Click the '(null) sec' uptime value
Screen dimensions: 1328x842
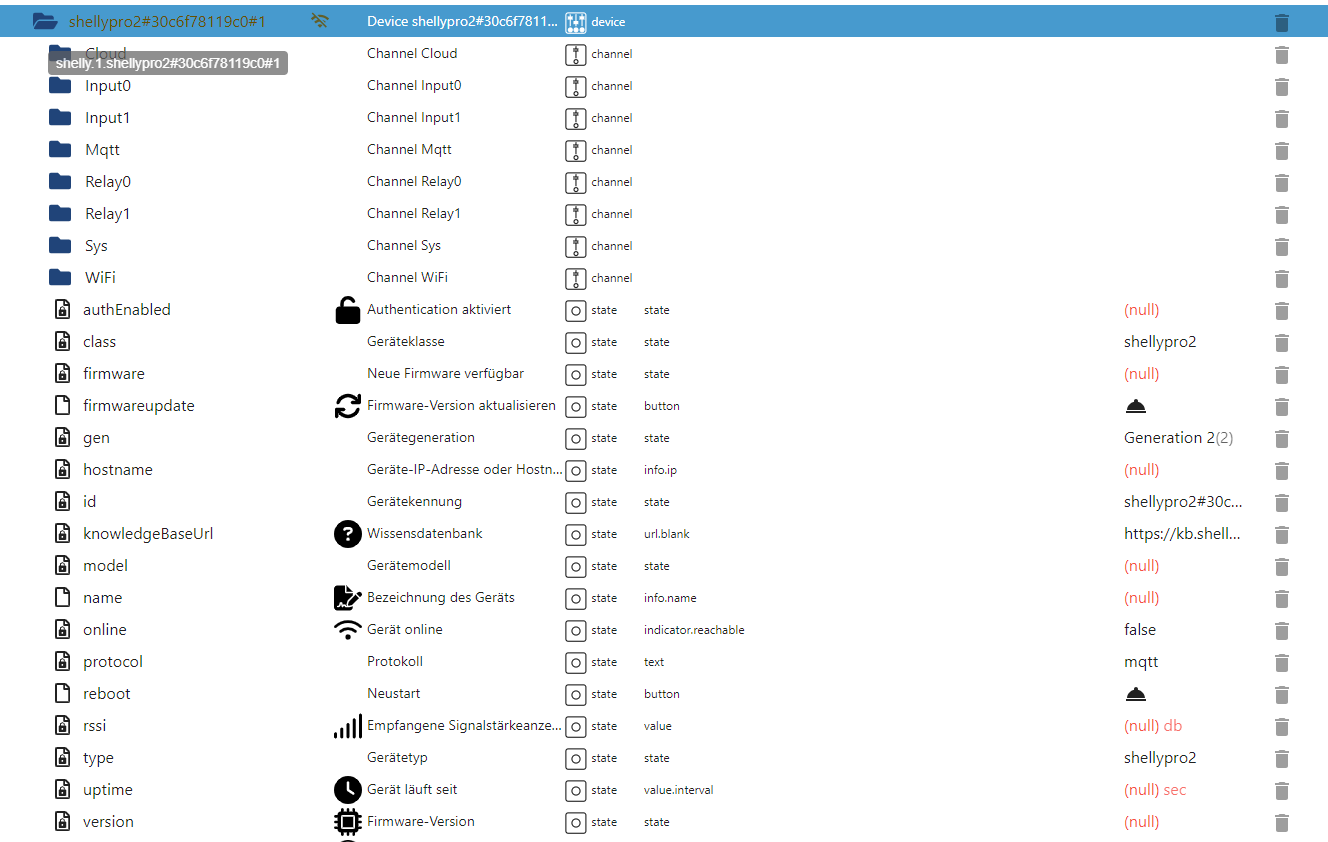point(1155,790)
